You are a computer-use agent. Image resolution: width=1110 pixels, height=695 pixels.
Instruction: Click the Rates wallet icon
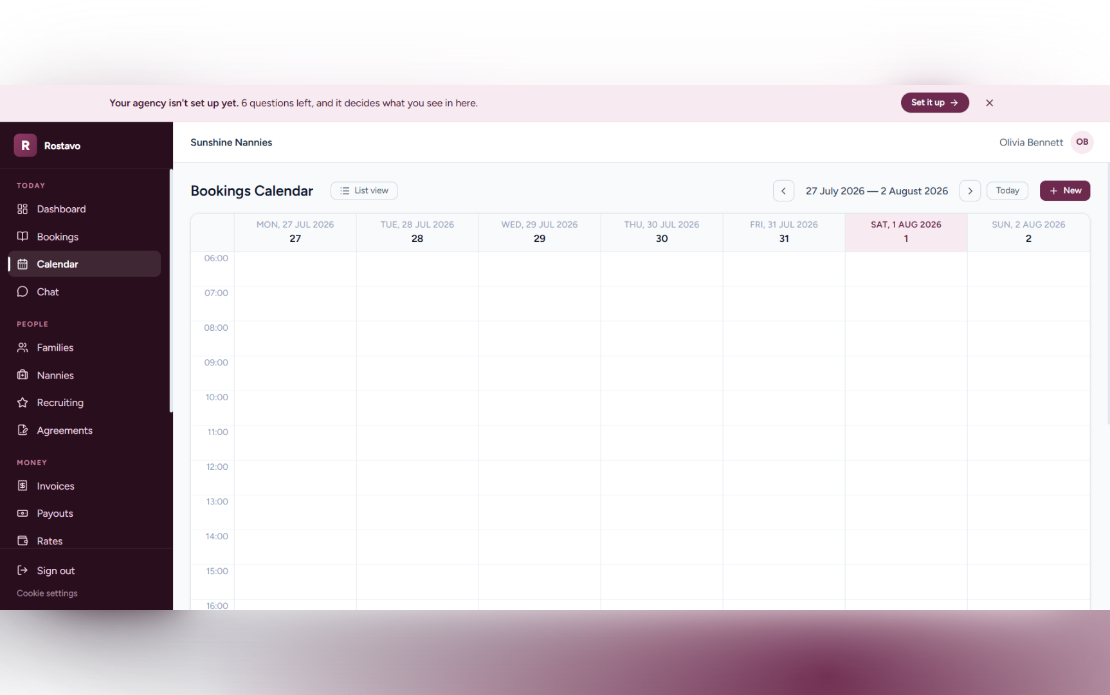pyautogui.click(x=23, y=541)
